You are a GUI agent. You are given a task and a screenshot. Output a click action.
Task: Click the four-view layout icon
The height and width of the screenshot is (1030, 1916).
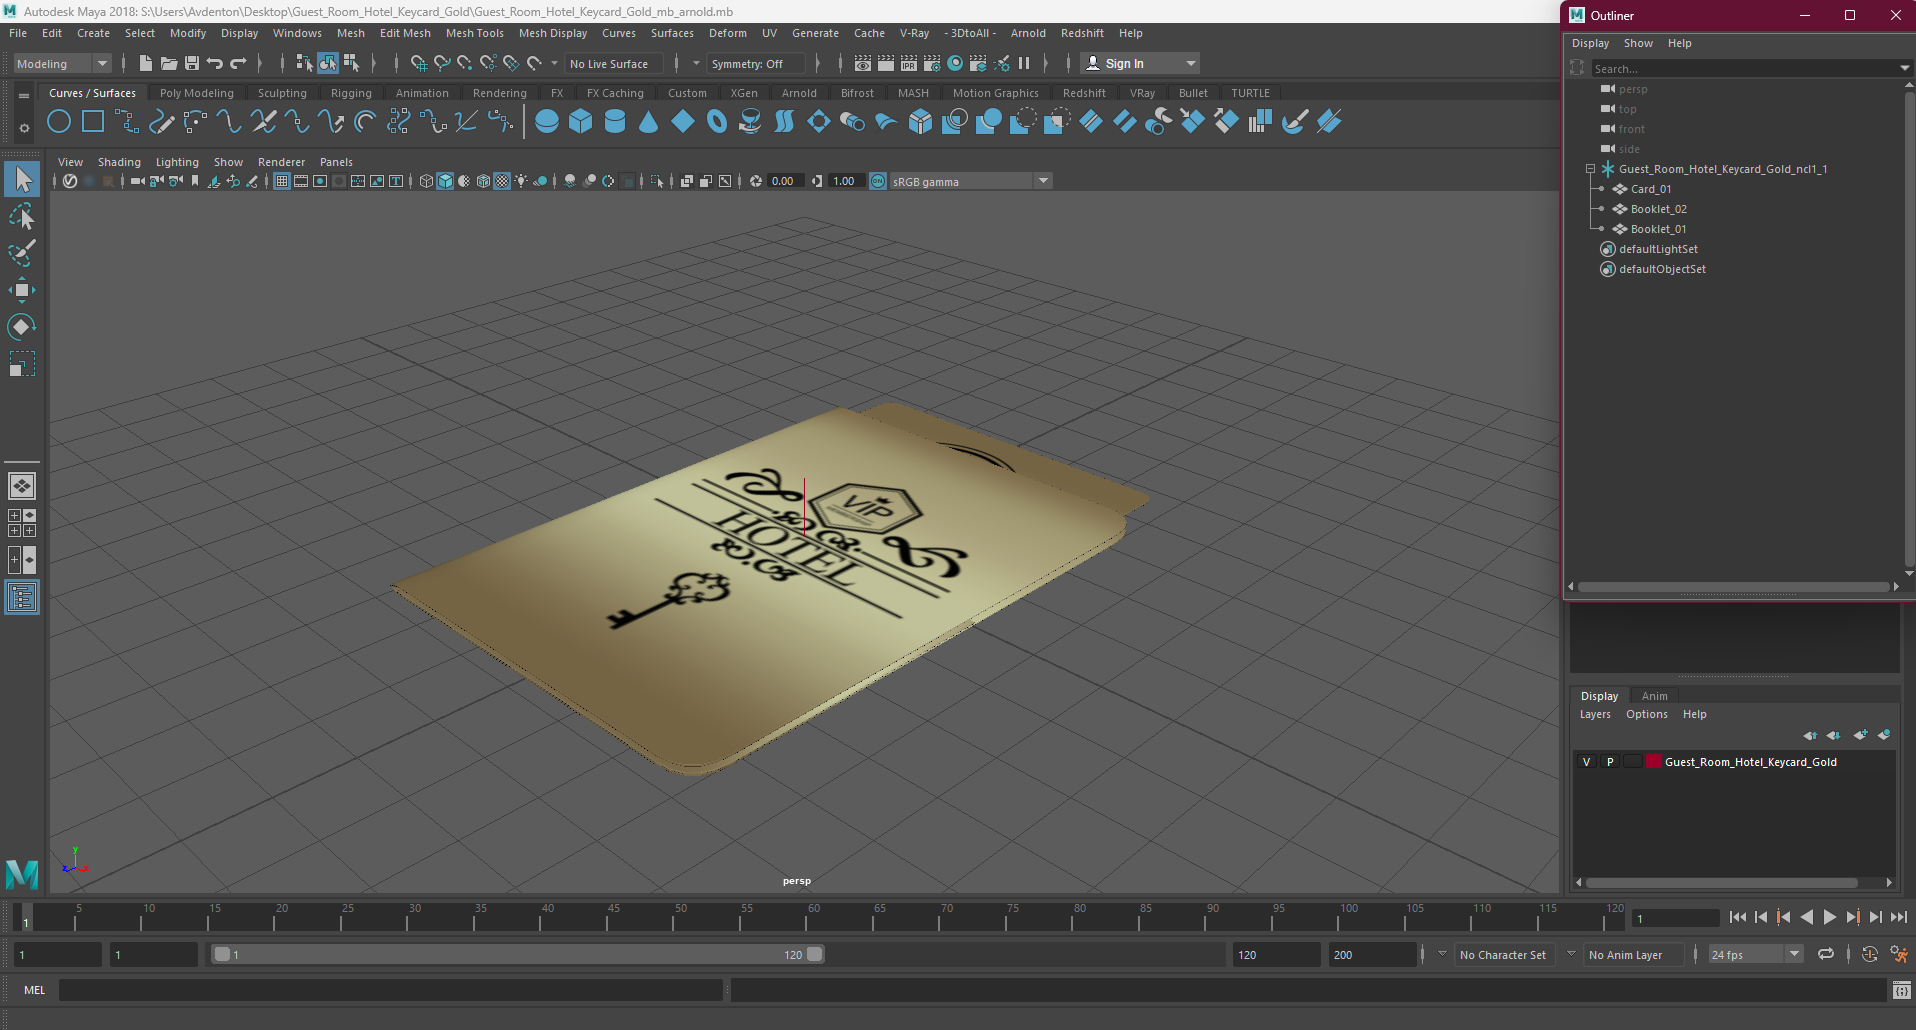(x=22, y=523)
